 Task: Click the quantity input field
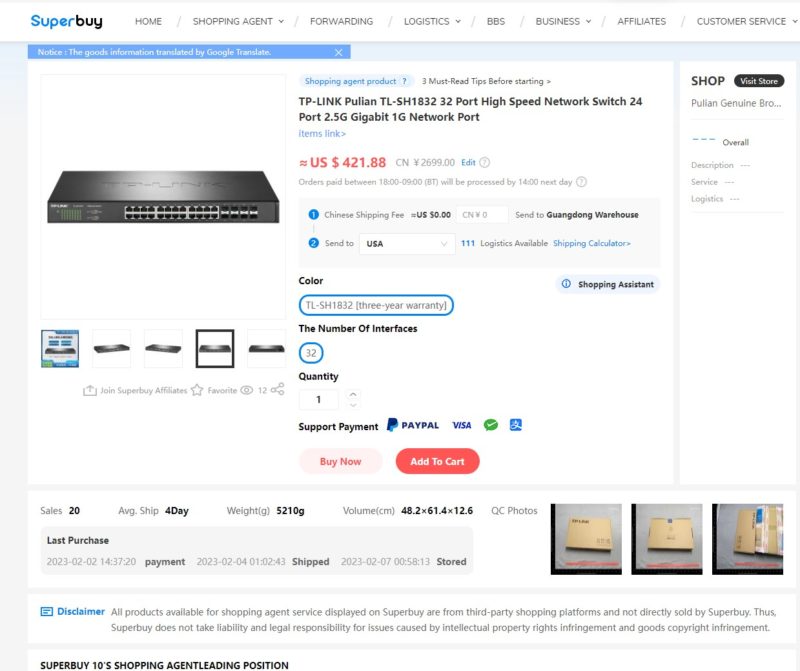pyautogui.click(x=318, y=400)
